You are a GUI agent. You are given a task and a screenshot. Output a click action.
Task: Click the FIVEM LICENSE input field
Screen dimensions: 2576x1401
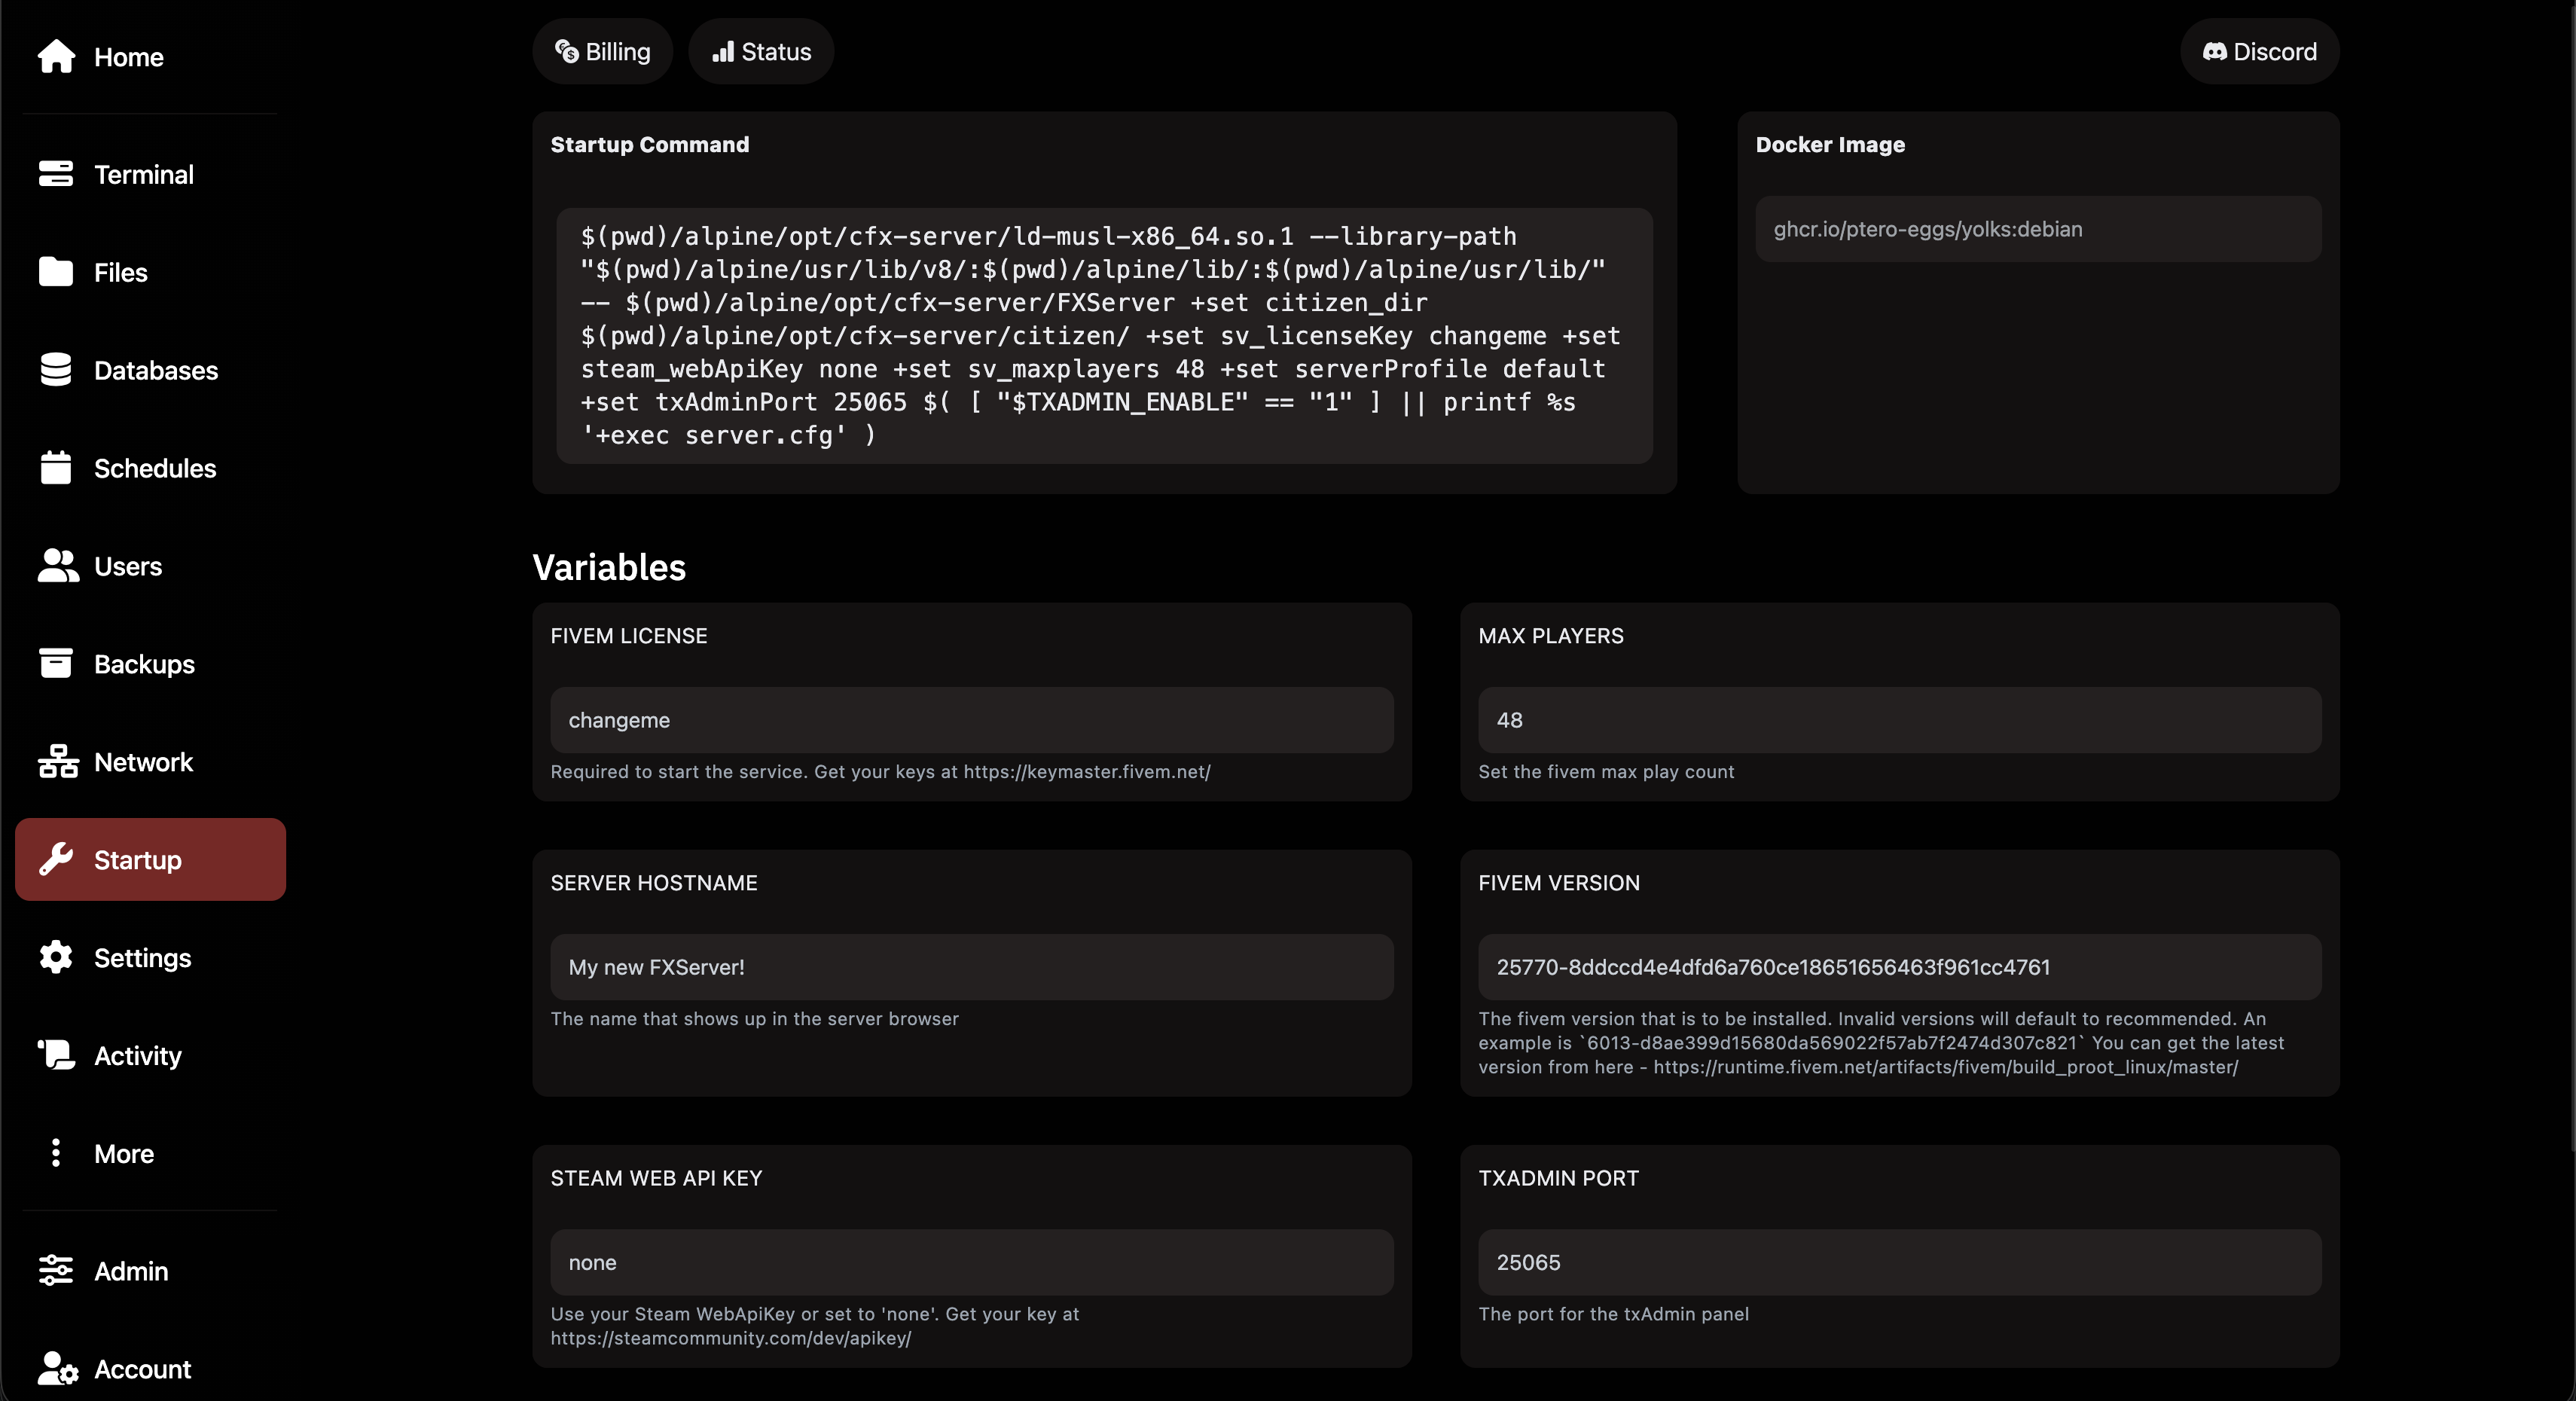pyautogui.click(x=972, y=720)
